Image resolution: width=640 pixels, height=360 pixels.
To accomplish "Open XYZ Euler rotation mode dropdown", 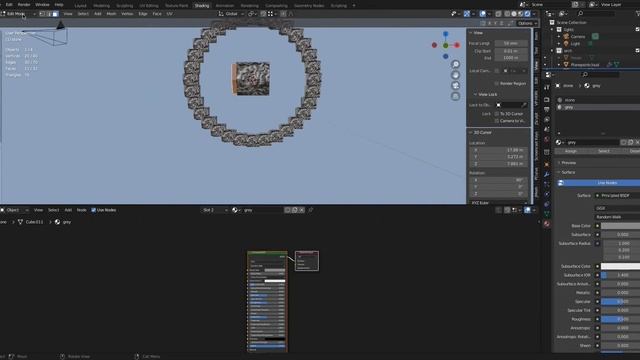I will point(499,202).
